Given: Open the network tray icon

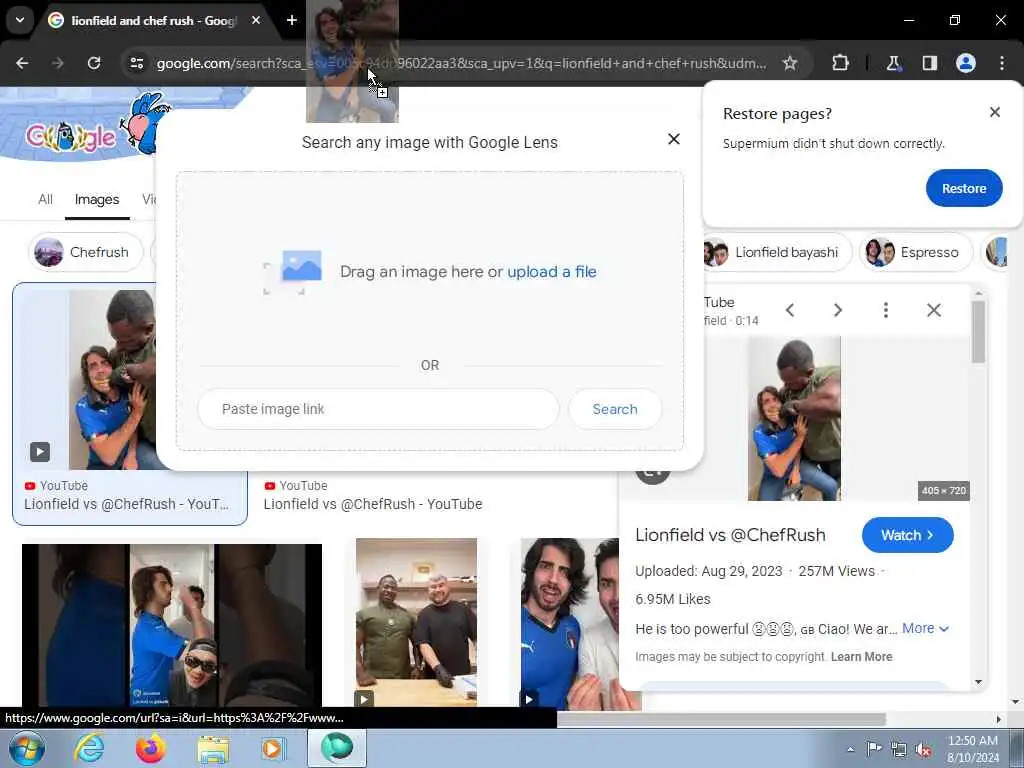Looking at the screenshot, I should click(x=899, y=750).
